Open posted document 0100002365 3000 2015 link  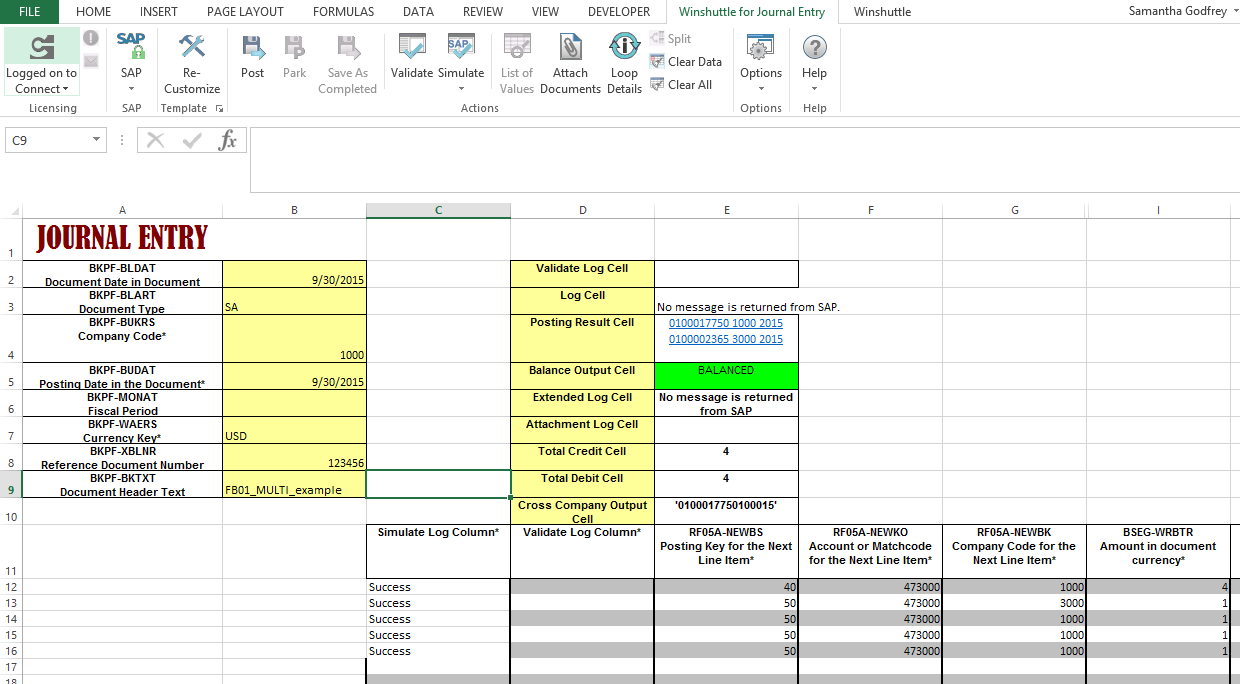[x=726, y=340]
